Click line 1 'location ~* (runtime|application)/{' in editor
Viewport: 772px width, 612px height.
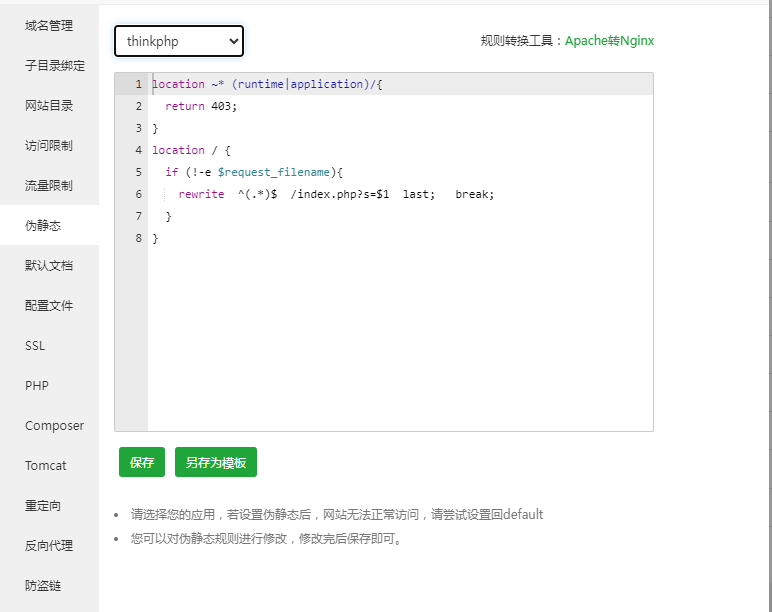[x=267, y=84]
